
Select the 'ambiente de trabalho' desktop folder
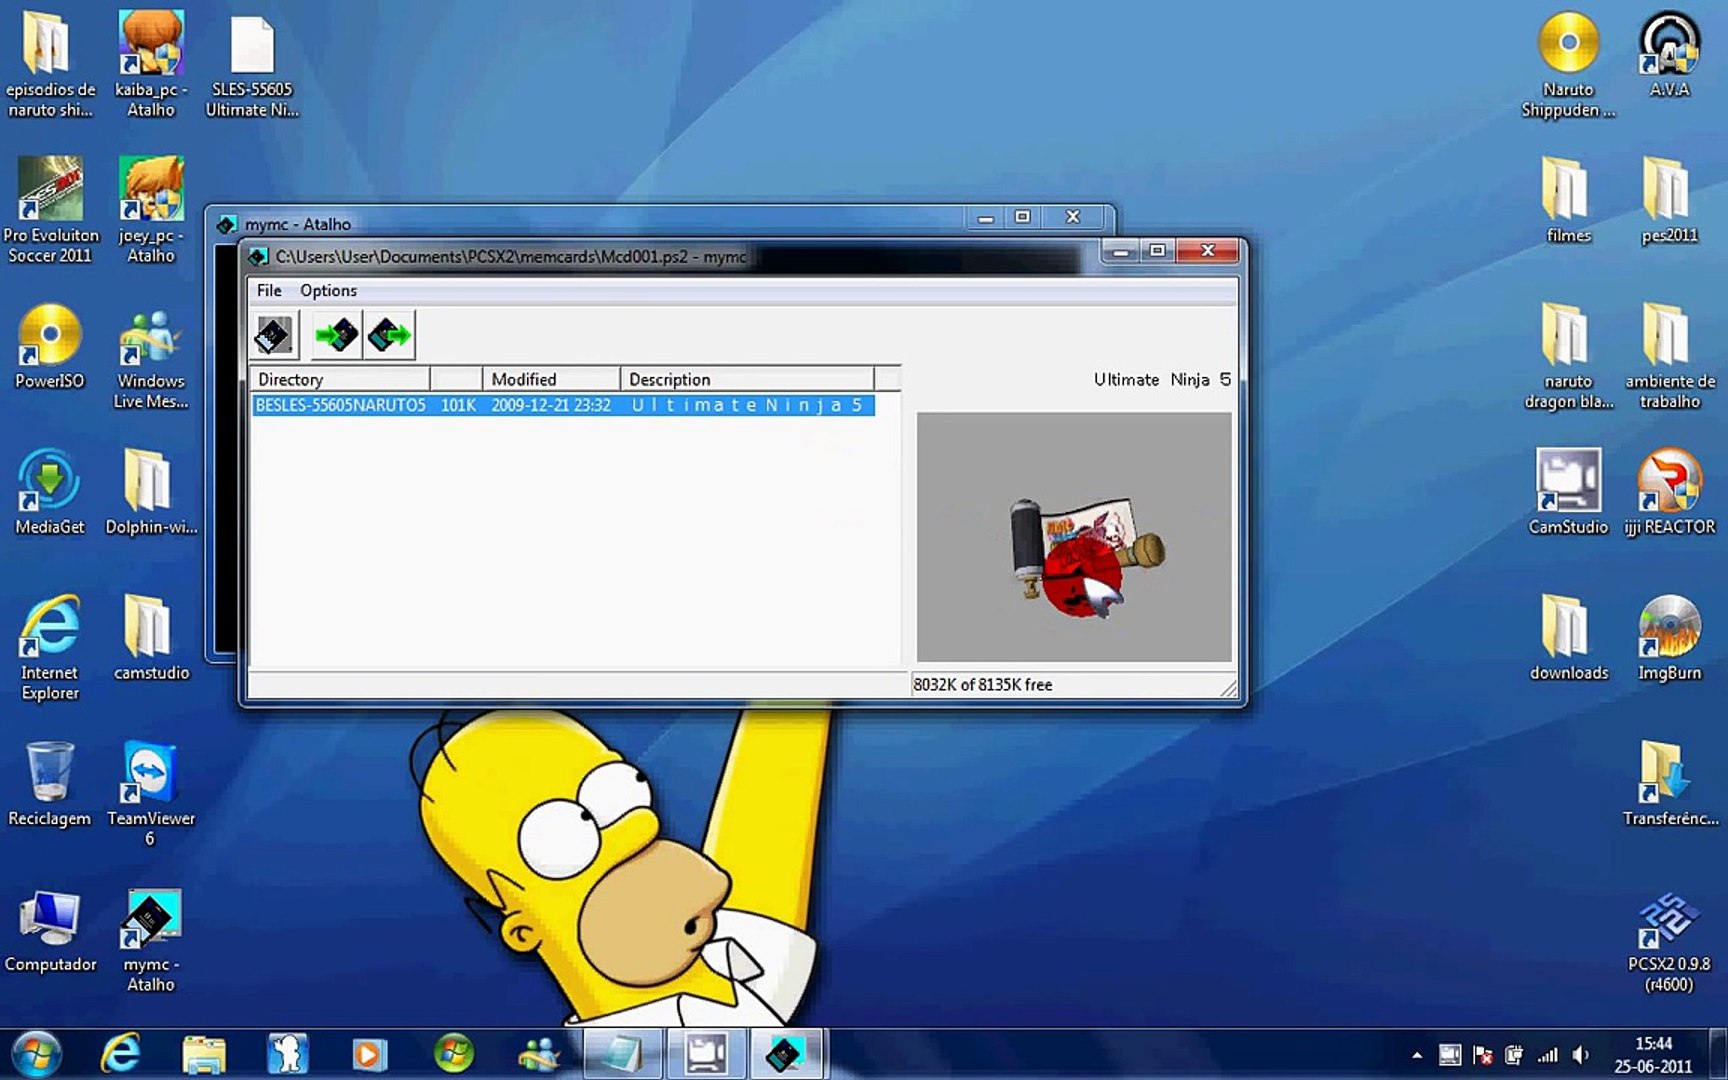(x=1669, y=357)
